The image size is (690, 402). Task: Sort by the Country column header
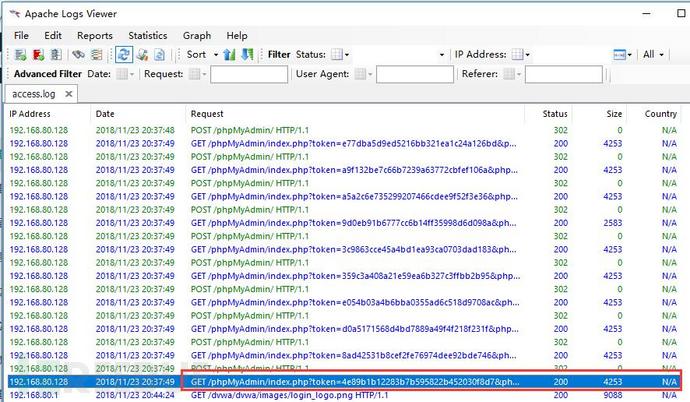661,114
